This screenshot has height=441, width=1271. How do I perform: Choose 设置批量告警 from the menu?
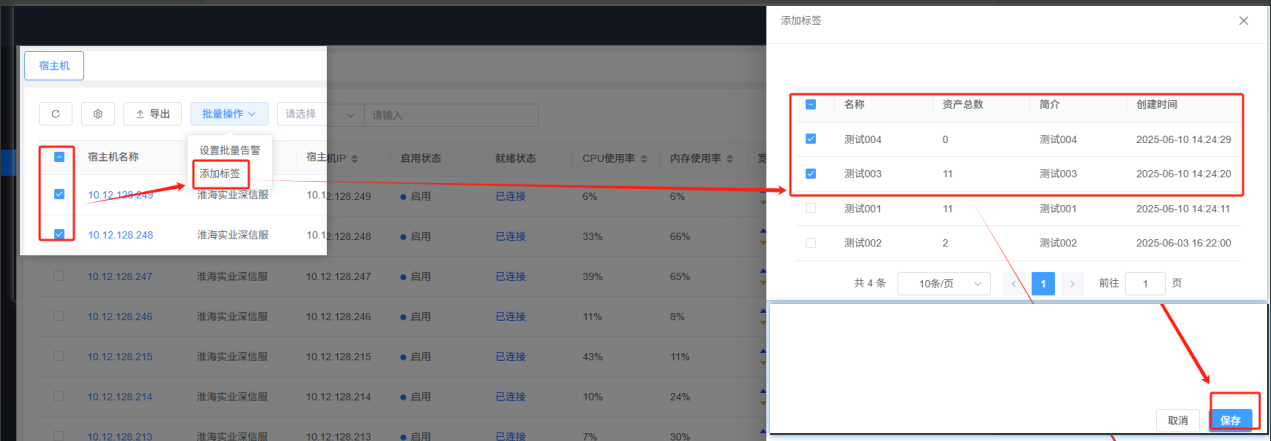(229, 150)
